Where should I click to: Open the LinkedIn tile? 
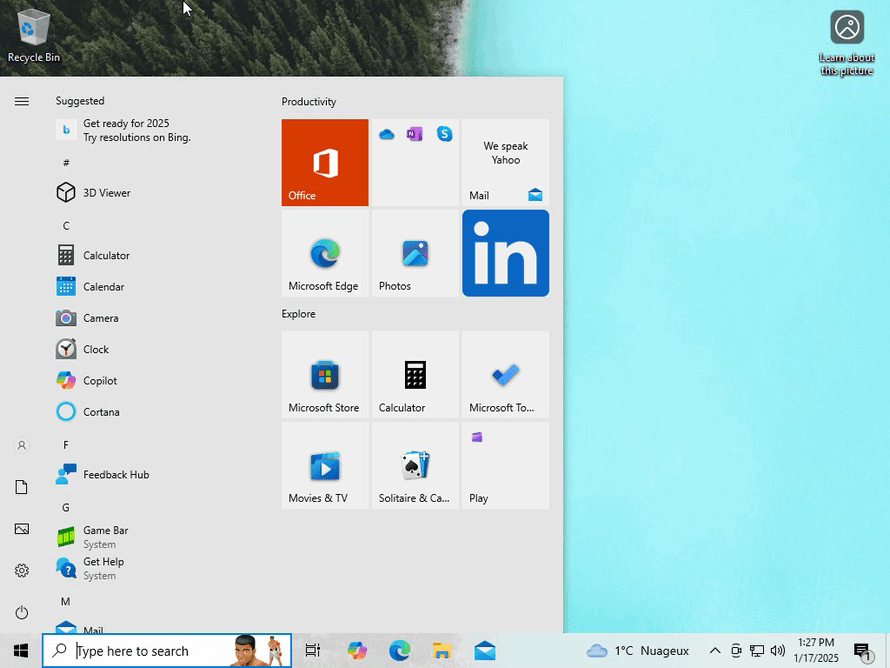(506, 253)
